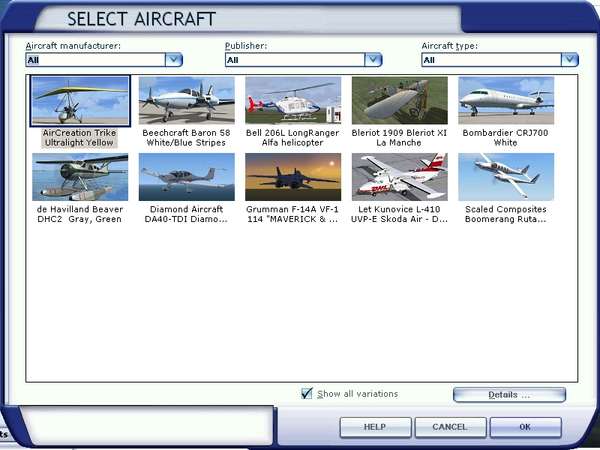Screen dimensions: 600x450
Task: Select the Grumman F-14A thumbnail image
Action: point(293,177)
